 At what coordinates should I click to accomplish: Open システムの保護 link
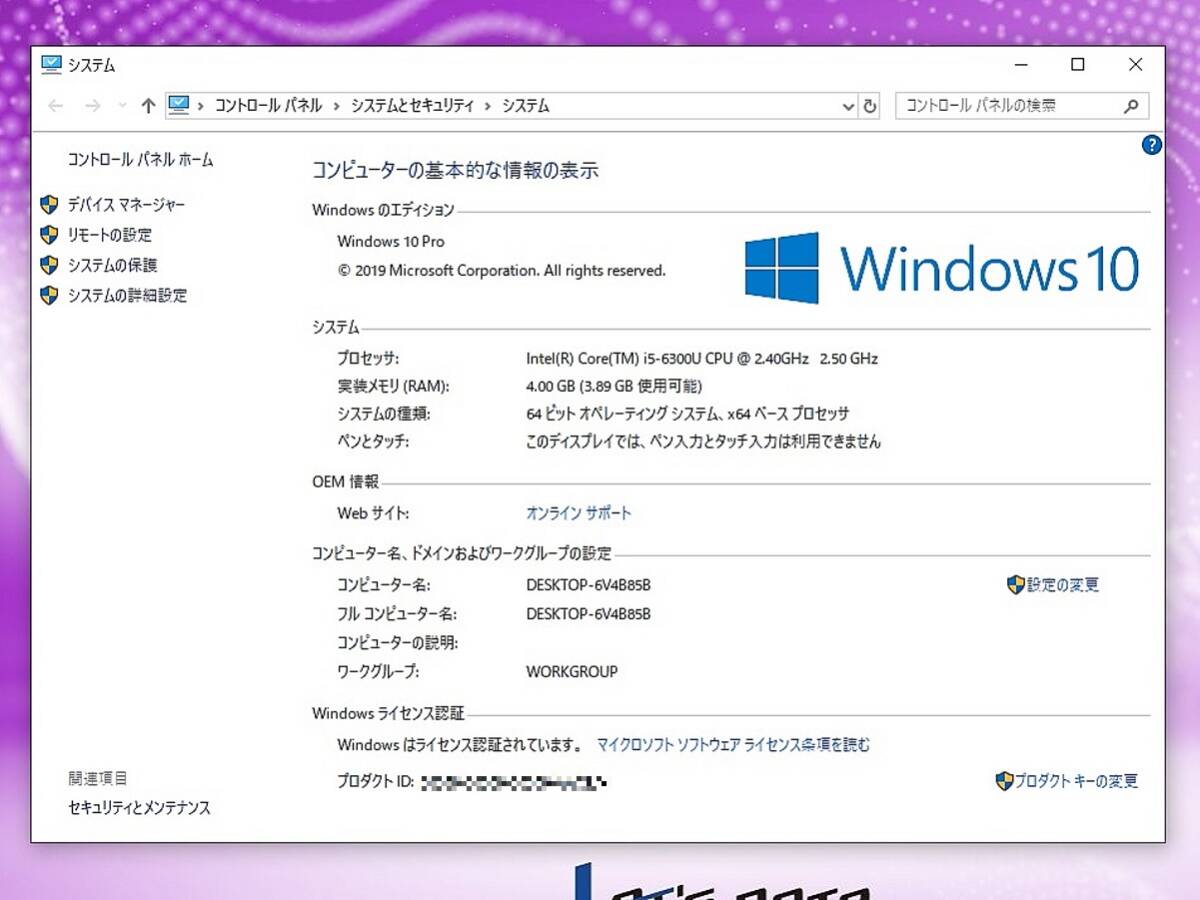pos(112,265)
